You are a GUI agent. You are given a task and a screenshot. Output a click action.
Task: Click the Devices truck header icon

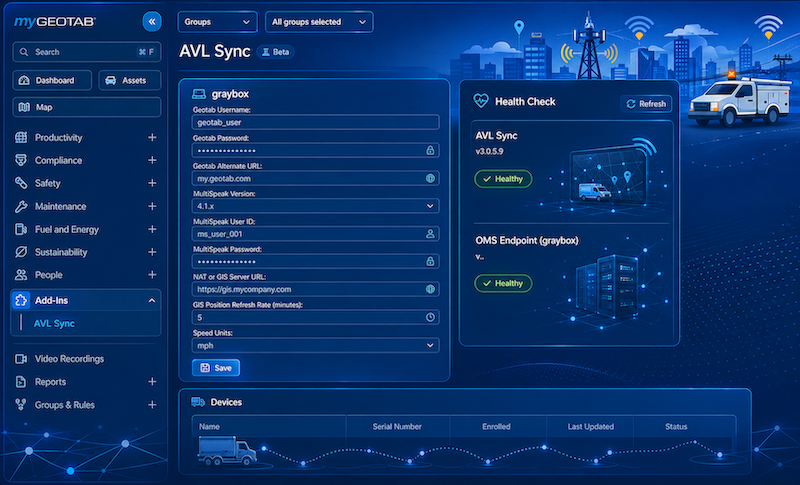click(x=198, y=402)
